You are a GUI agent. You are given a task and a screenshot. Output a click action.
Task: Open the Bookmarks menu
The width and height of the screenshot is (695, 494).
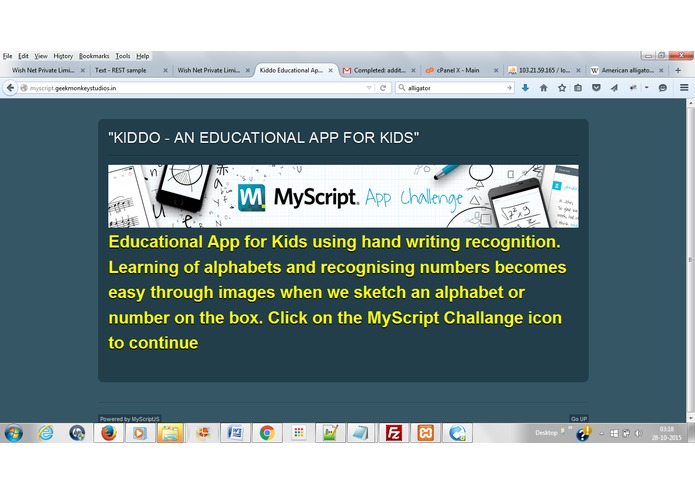coord(94,56)
